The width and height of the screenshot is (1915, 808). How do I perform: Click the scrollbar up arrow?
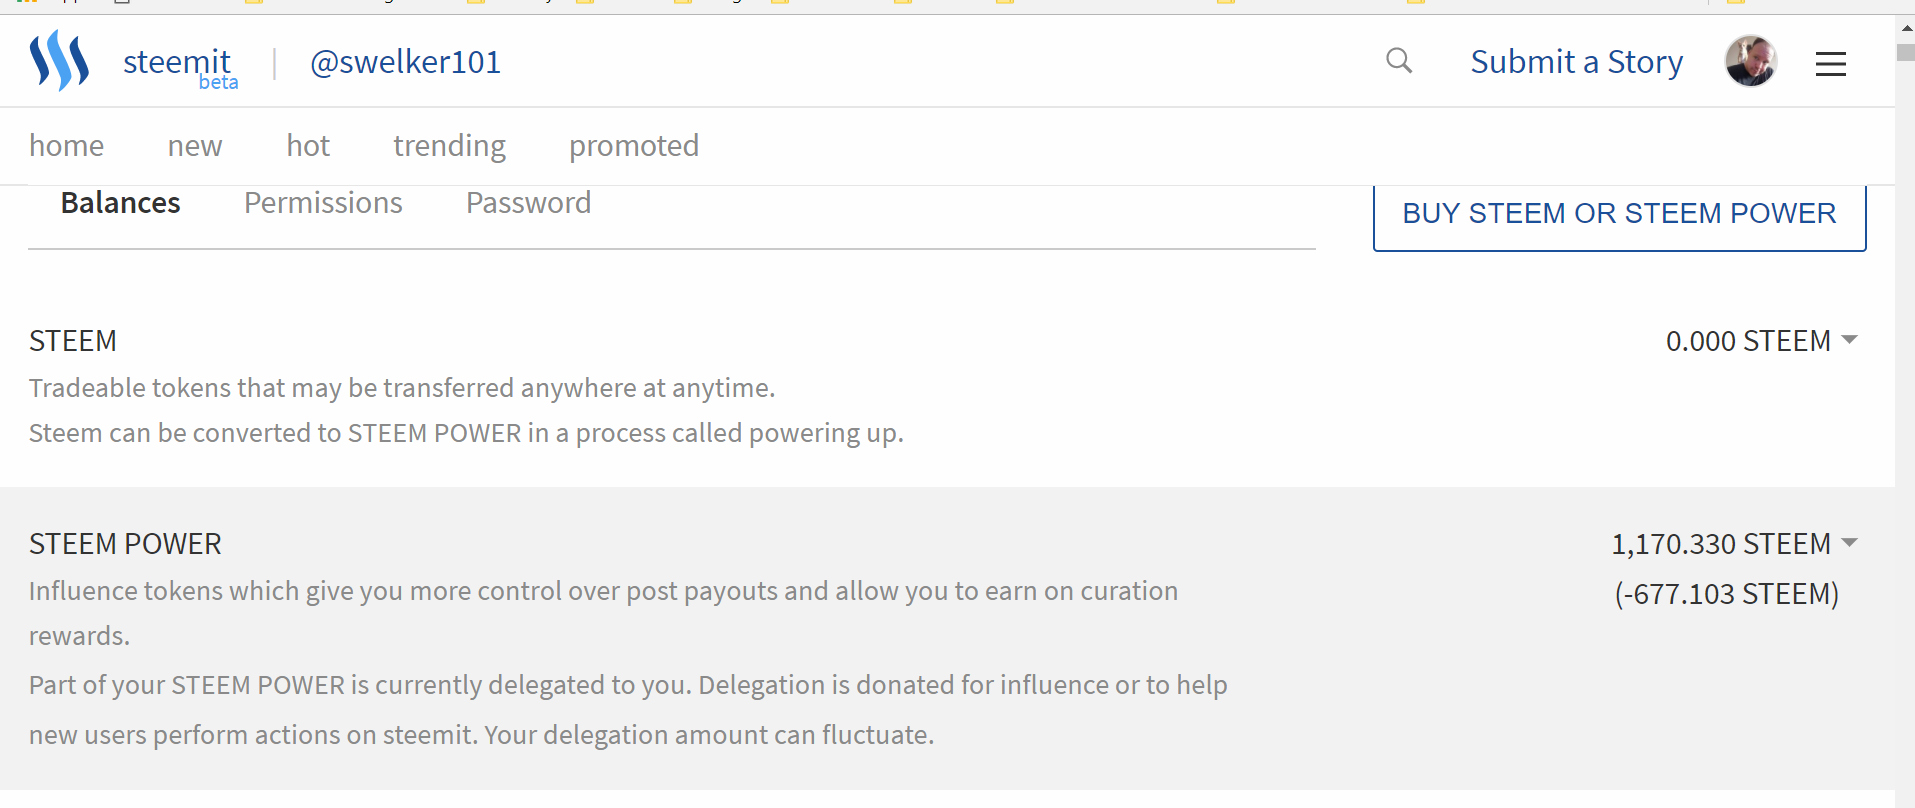click(x=1906, y=28)
